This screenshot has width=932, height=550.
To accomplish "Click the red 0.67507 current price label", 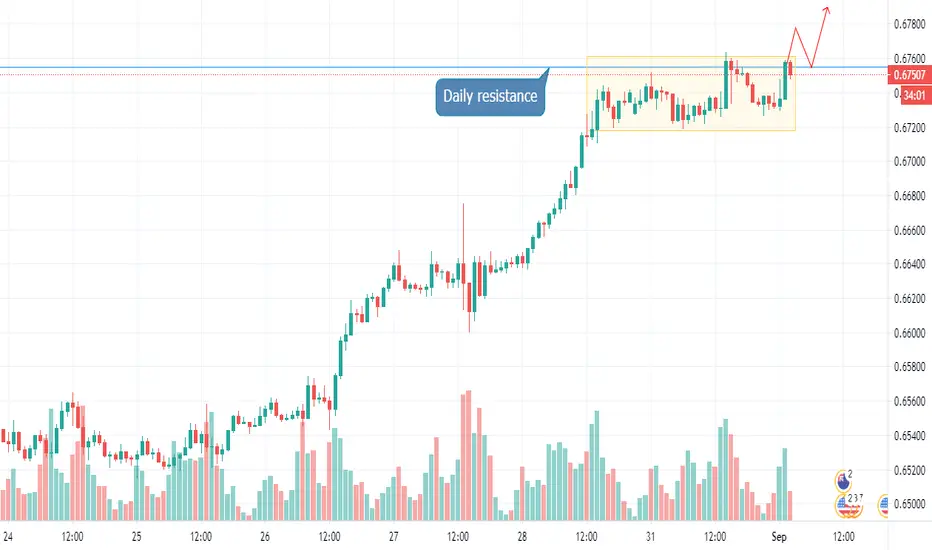I will [x=909, y=75].
